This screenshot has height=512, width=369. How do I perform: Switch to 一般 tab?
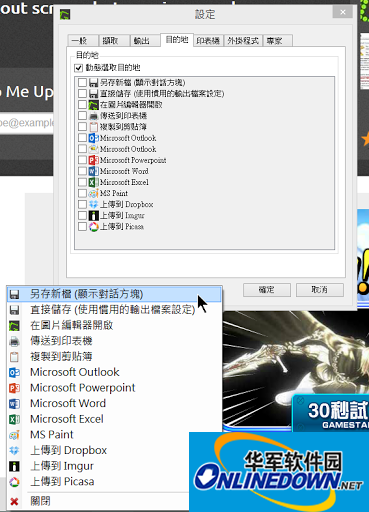tap(83, 41)
